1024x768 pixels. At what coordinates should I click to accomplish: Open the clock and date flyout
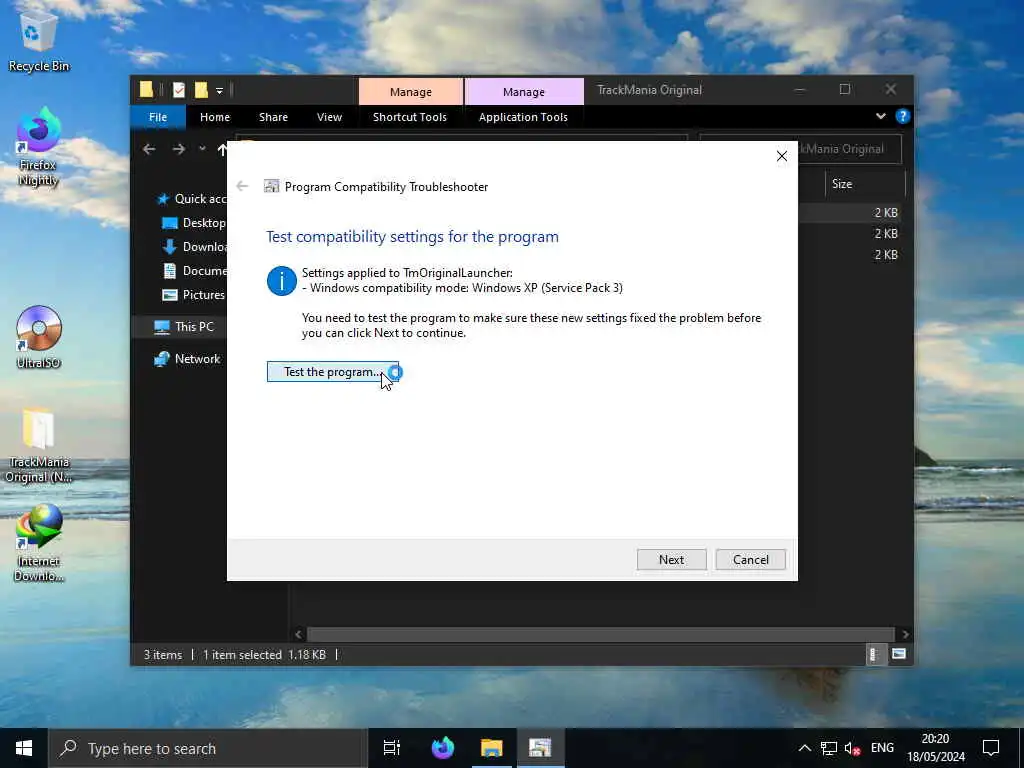[935, 748]
